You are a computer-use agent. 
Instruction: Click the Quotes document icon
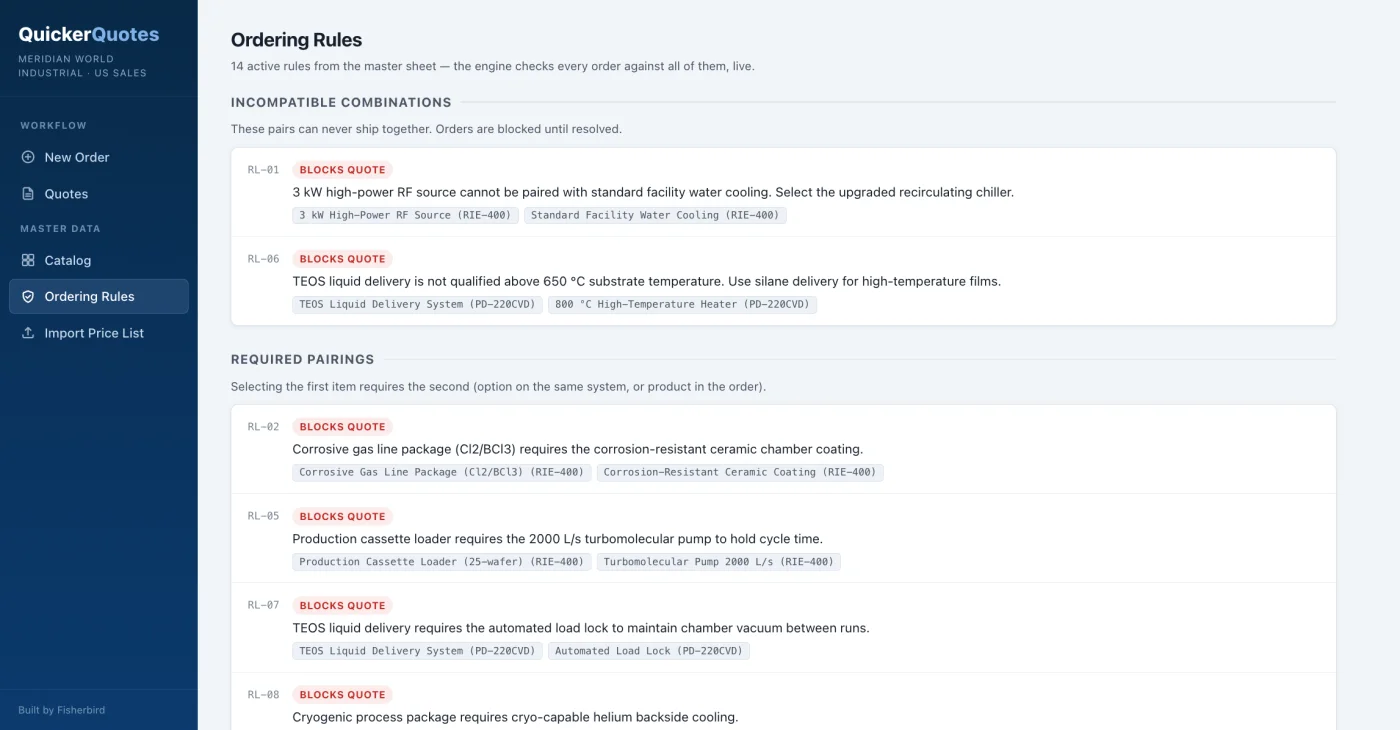coord(28,194)
